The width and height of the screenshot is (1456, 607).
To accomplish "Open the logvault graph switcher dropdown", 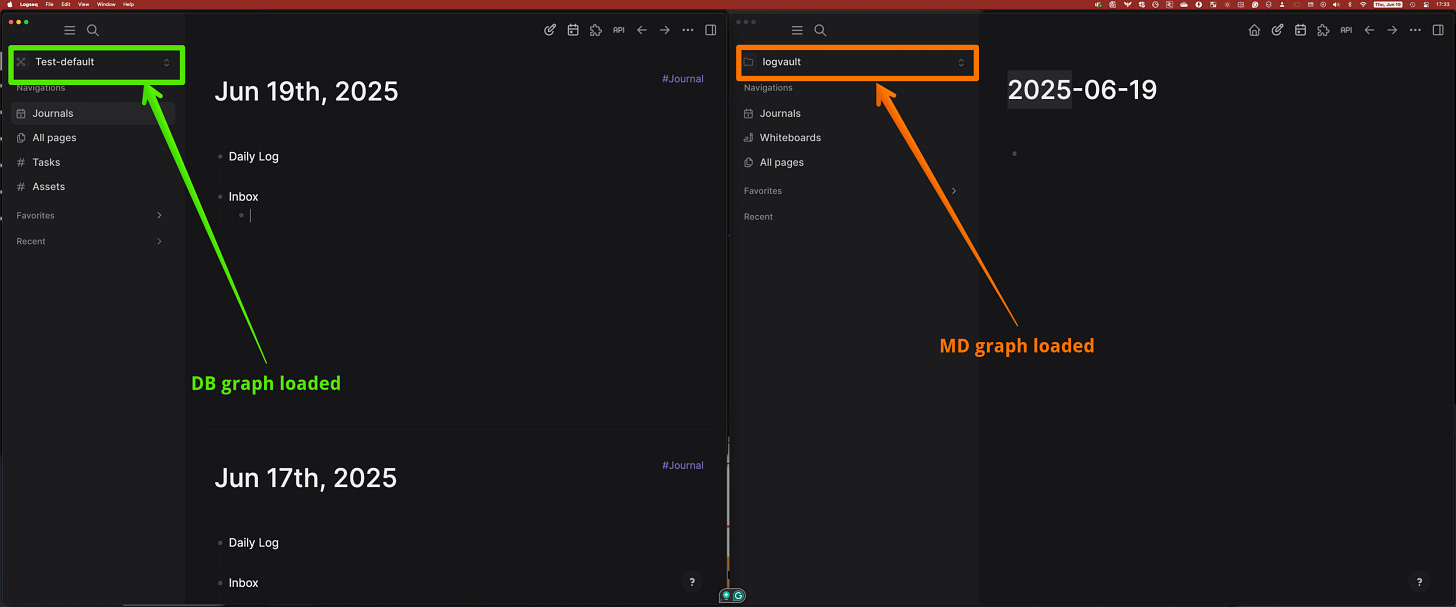I will coord(857,62).
